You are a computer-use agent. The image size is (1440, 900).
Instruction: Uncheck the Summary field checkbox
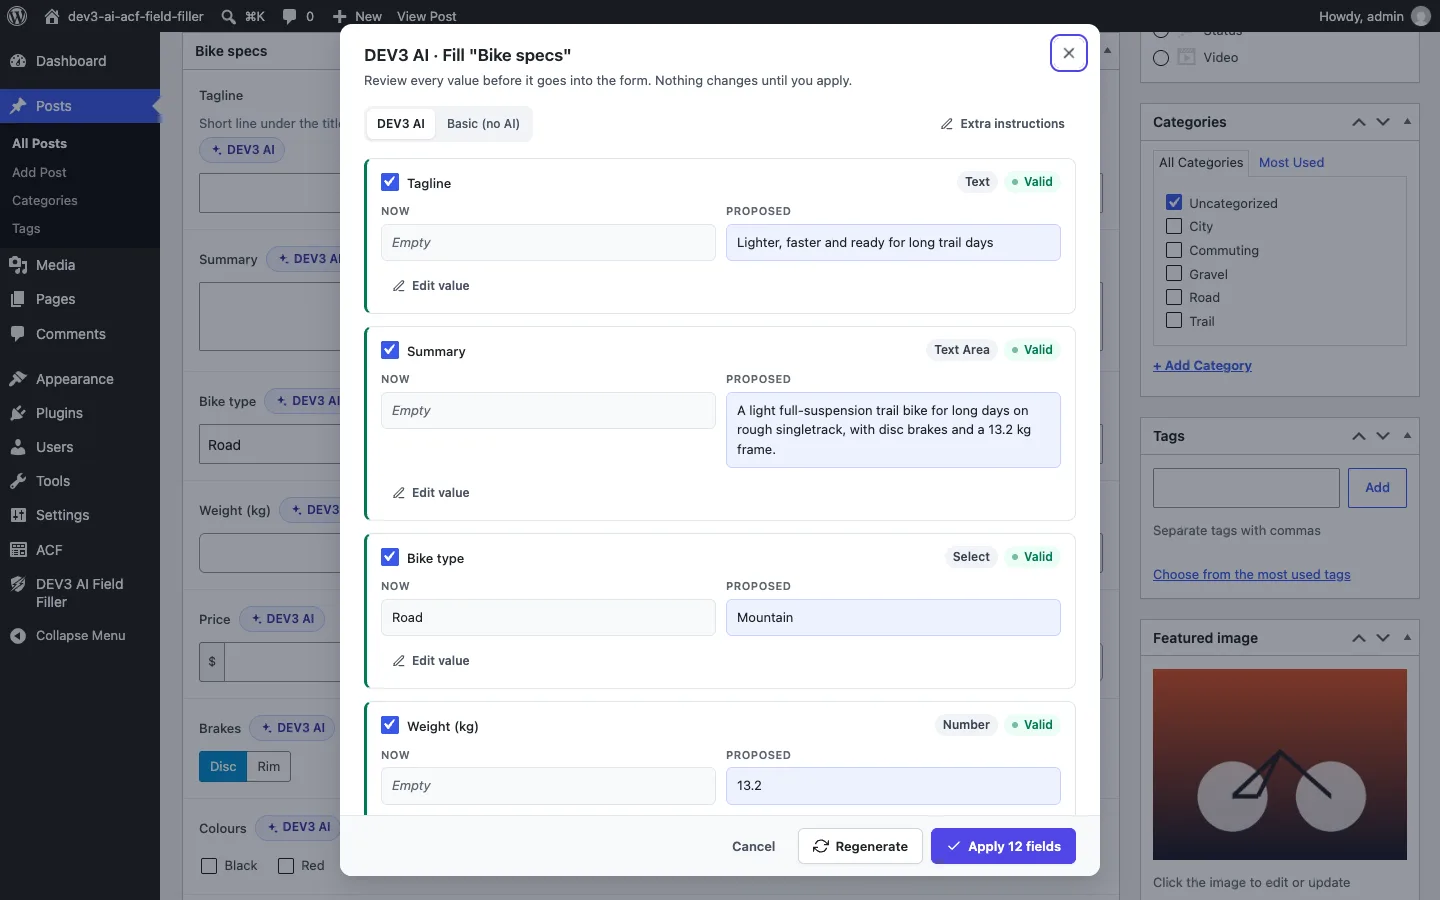pyautogui.click(x=390, y=350)
